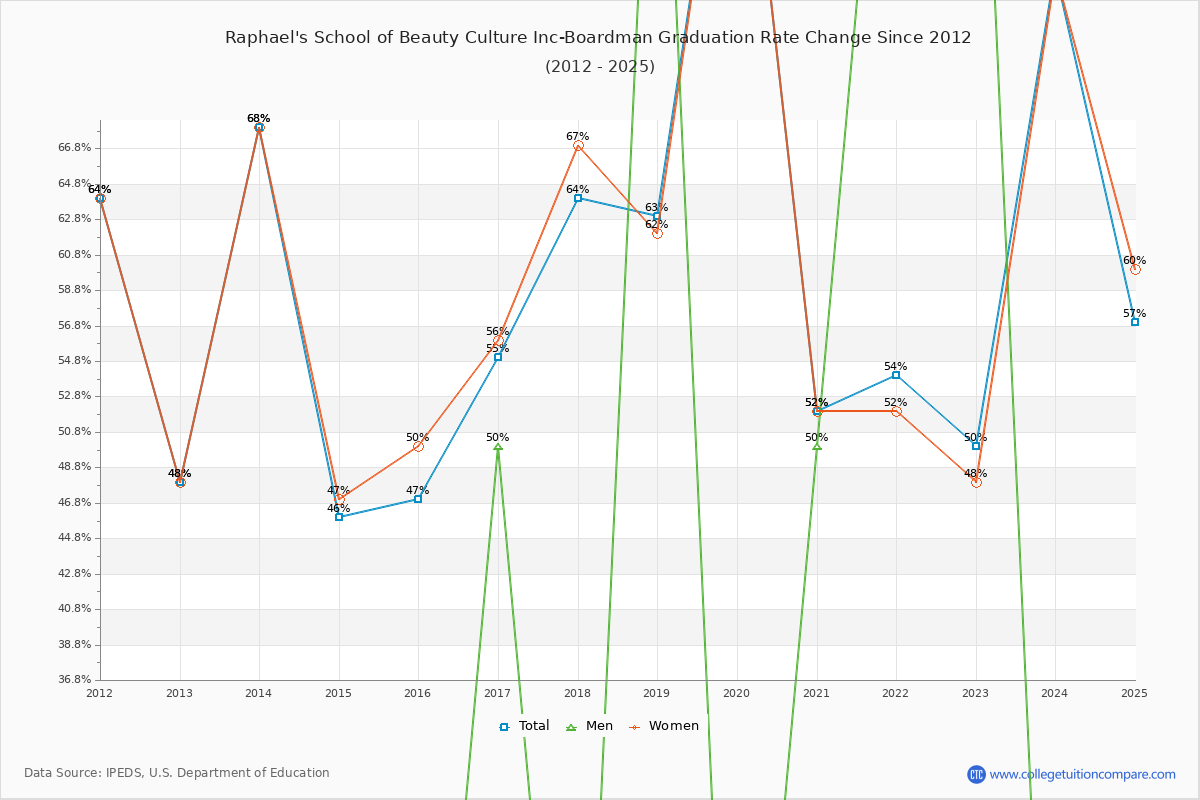Click the 56.8% y-axis label
The height and width of the screenshot is (800, 1200).
[75, 326]
